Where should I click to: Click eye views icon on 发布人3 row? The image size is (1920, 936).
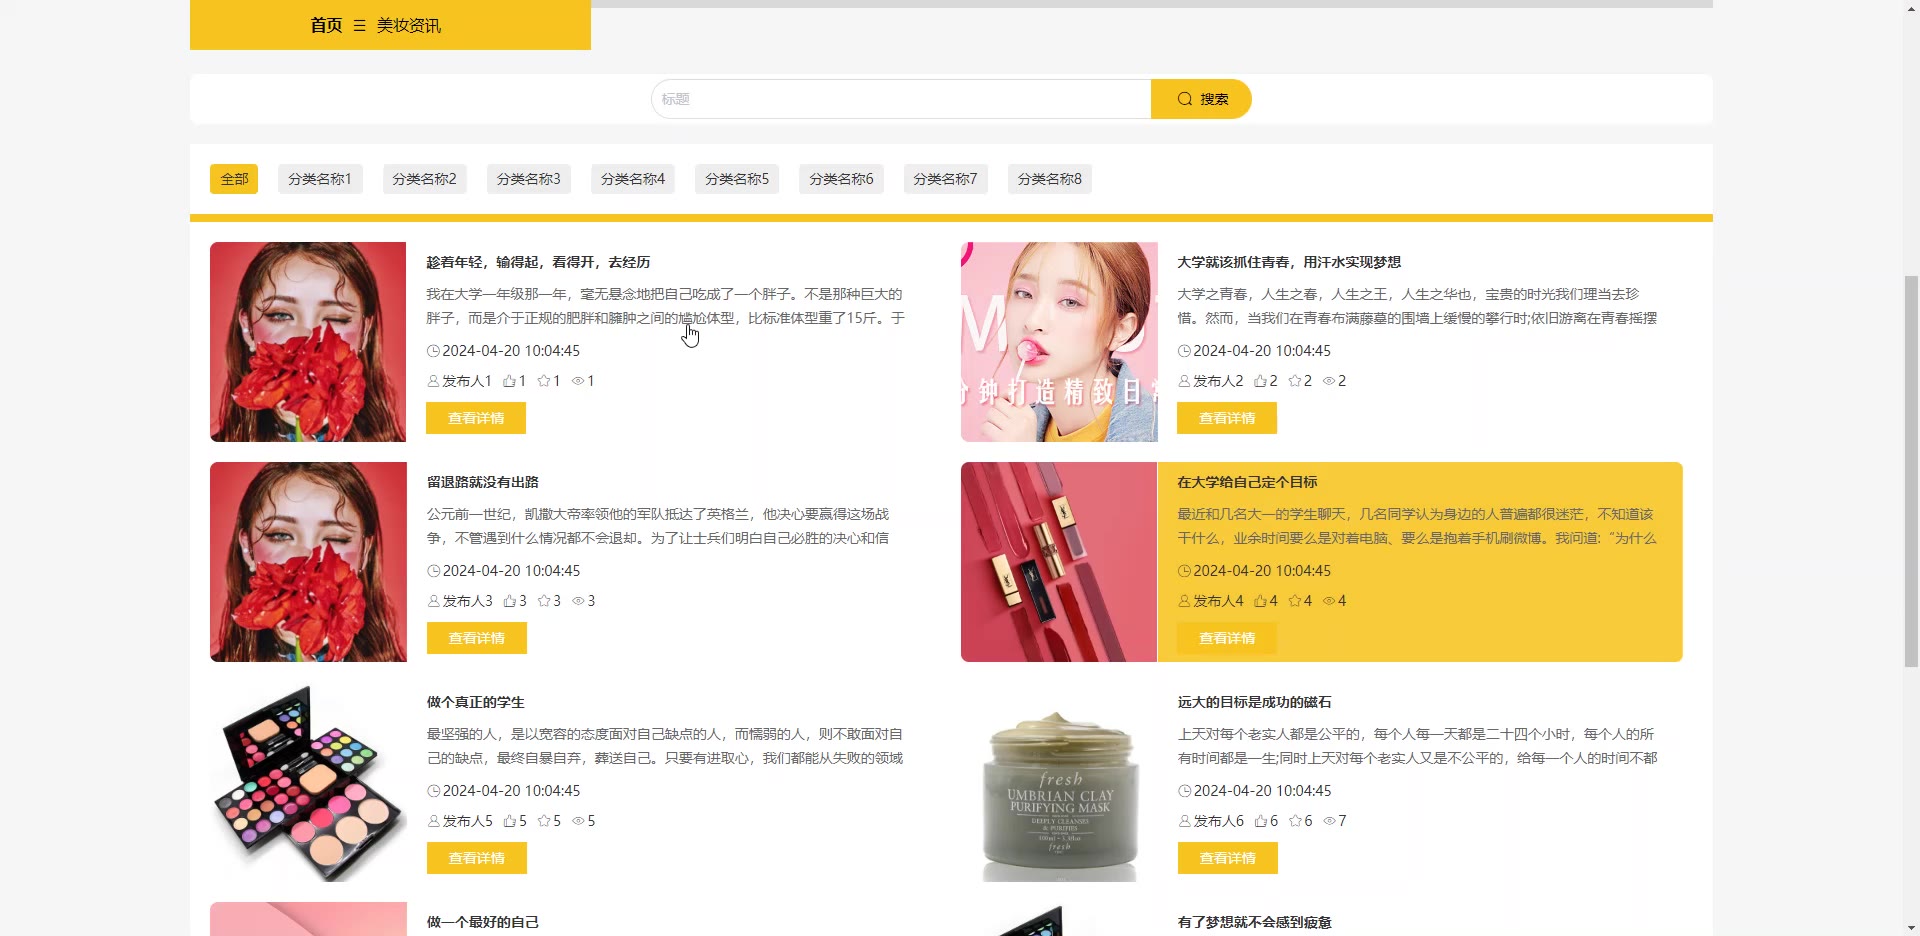pyautogui.click(x=578, y=601)
